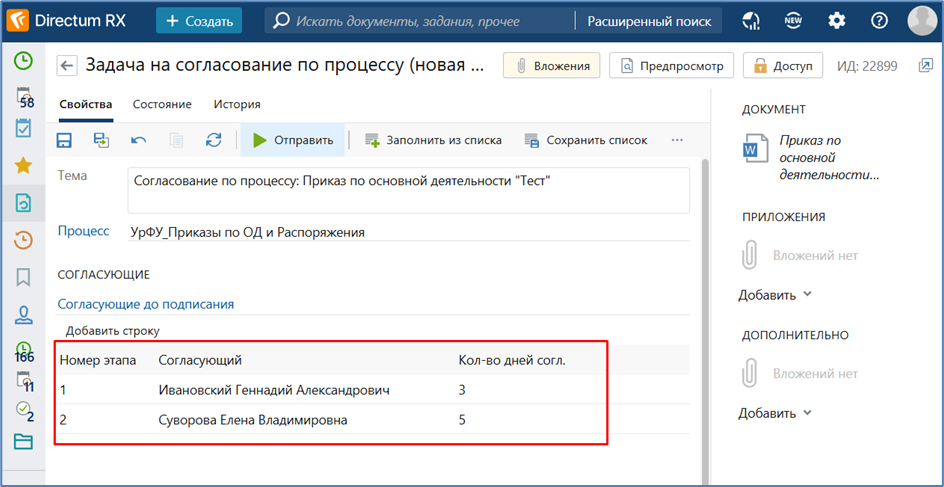Click the Добавить строку link
Viewport: 944px width, 487px height.
point(112,330)
